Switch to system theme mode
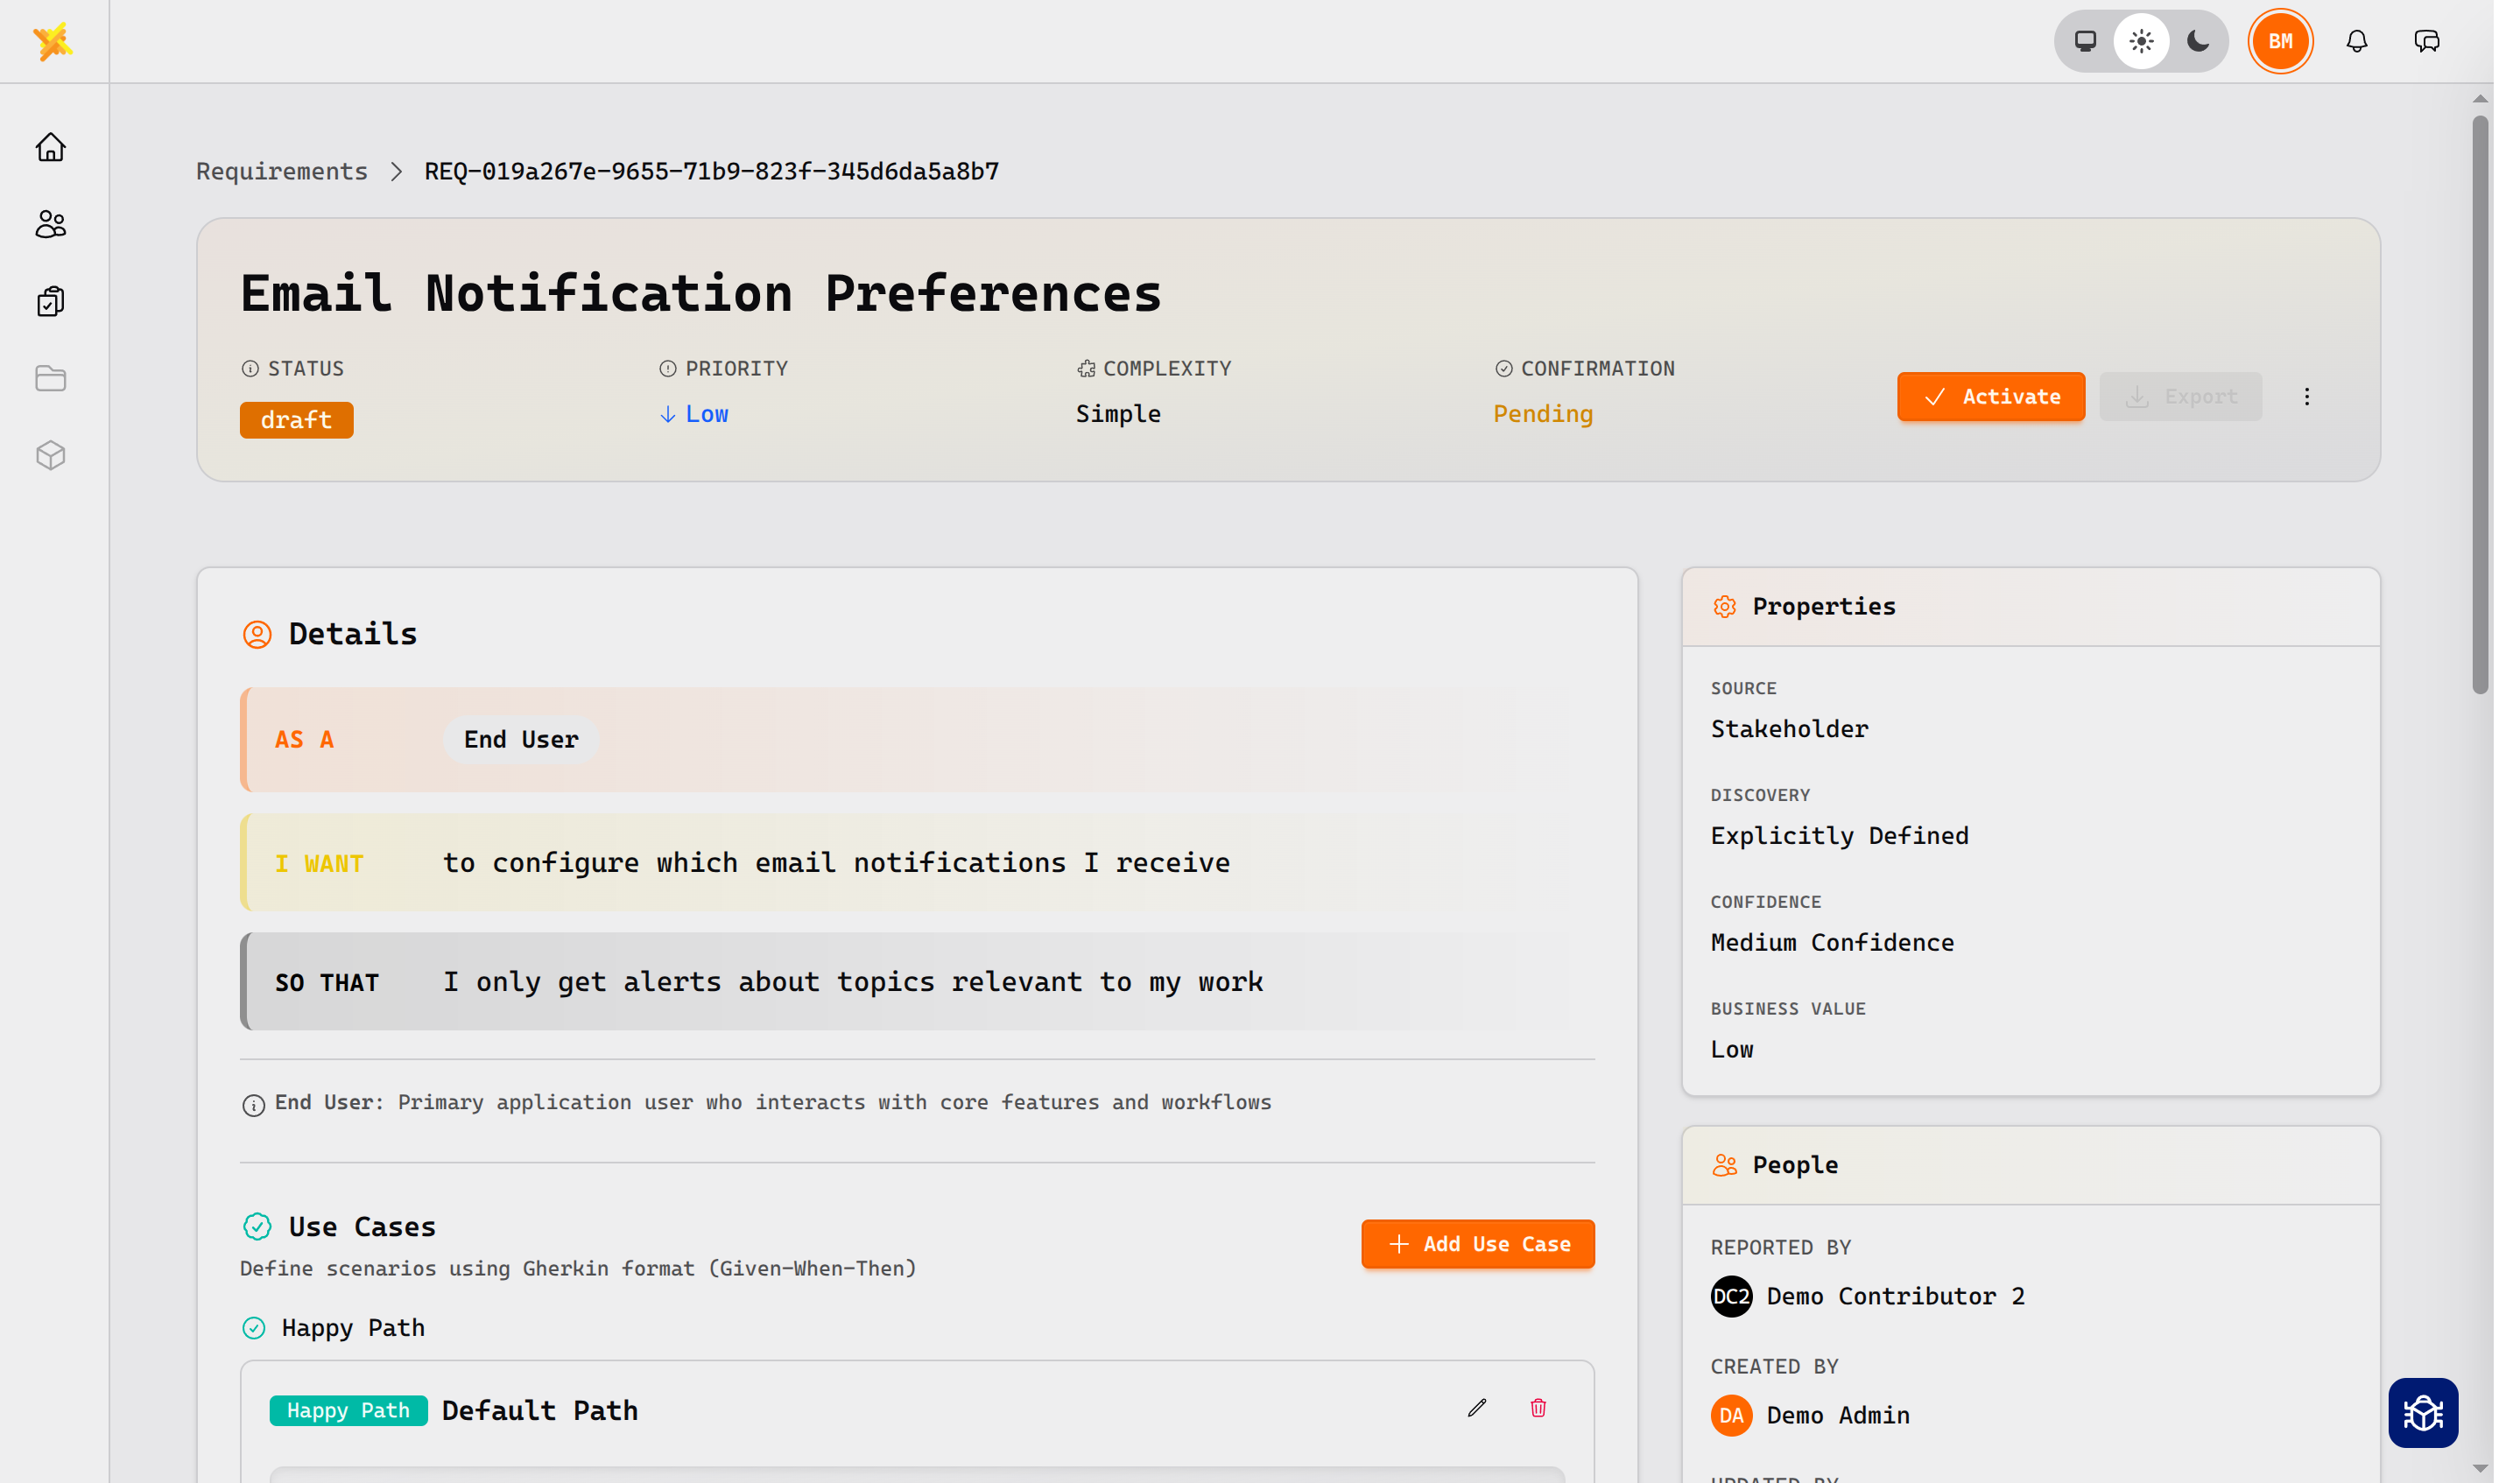Image resolution: width=2520 pixels, height=1483 pixels. click(2085, 41)
